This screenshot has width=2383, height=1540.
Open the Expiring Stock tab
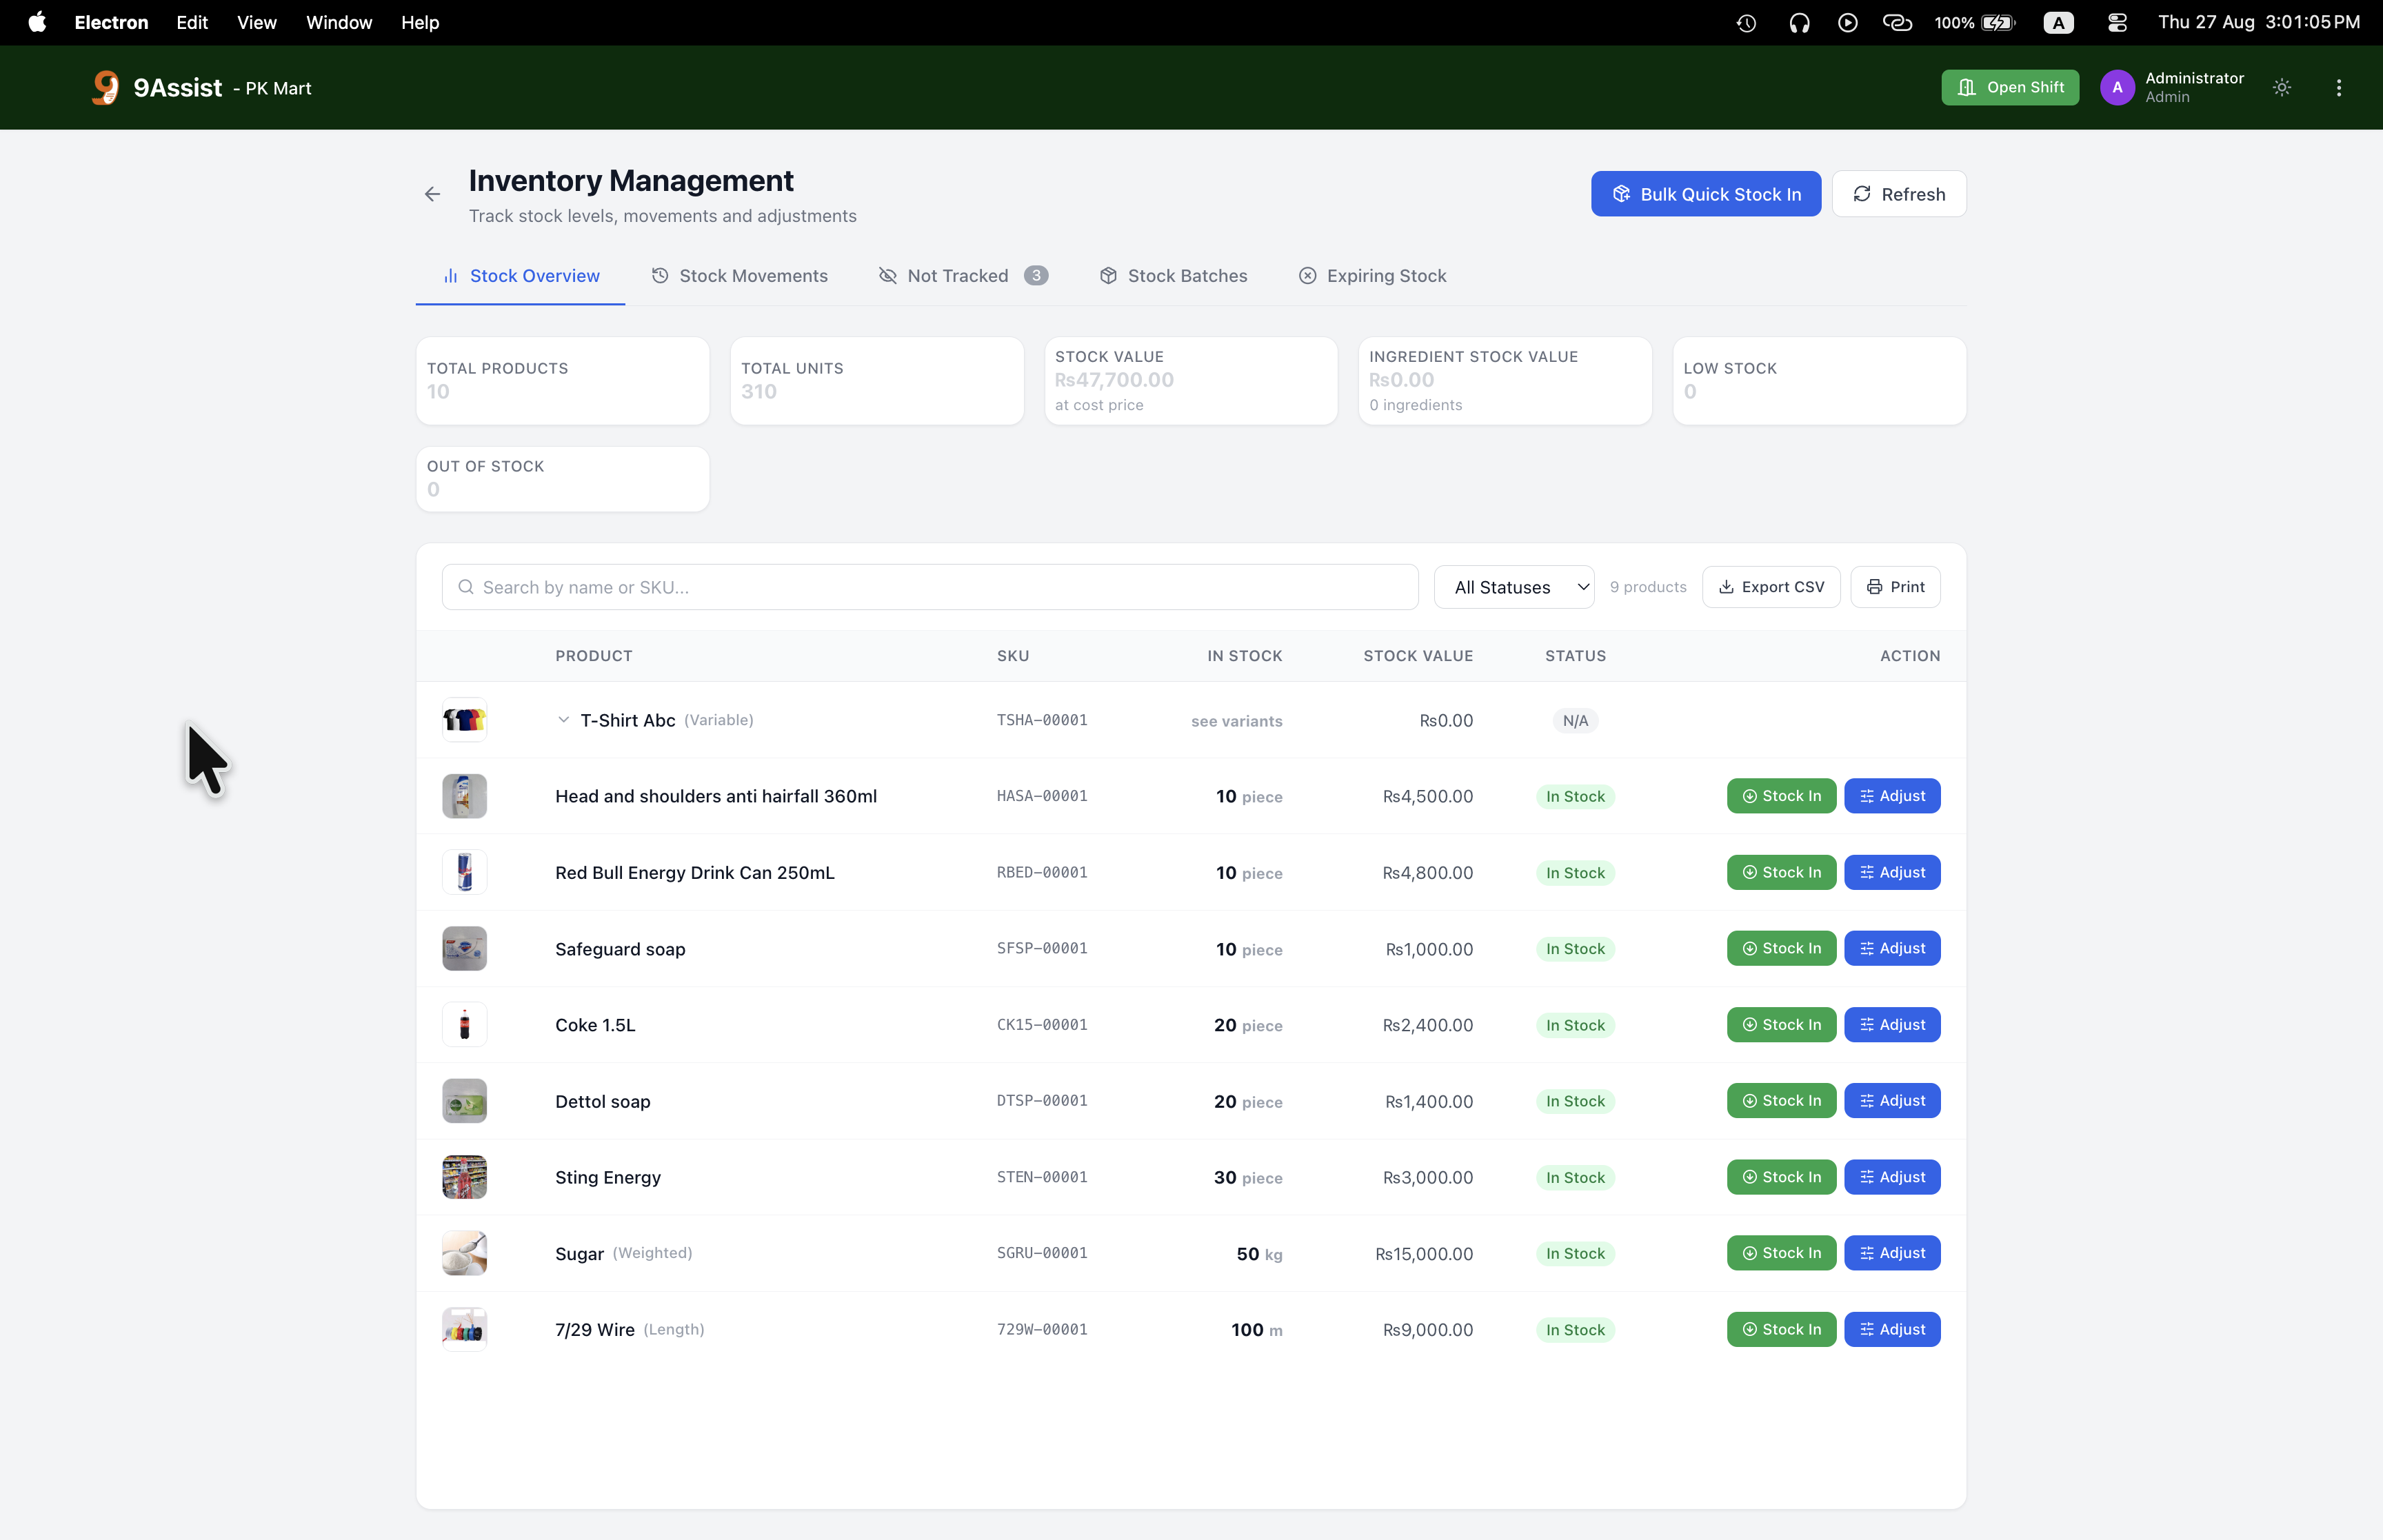(1372, 276)
